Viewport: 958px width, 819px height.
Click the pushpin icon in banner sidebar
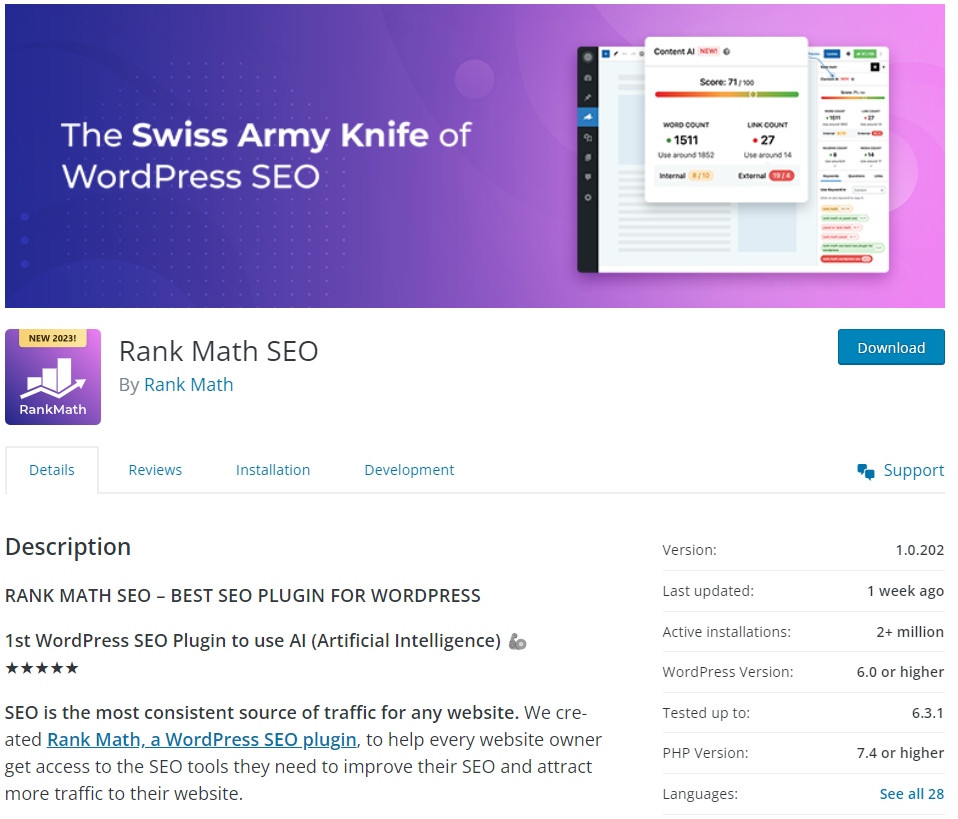click(588, 97)
